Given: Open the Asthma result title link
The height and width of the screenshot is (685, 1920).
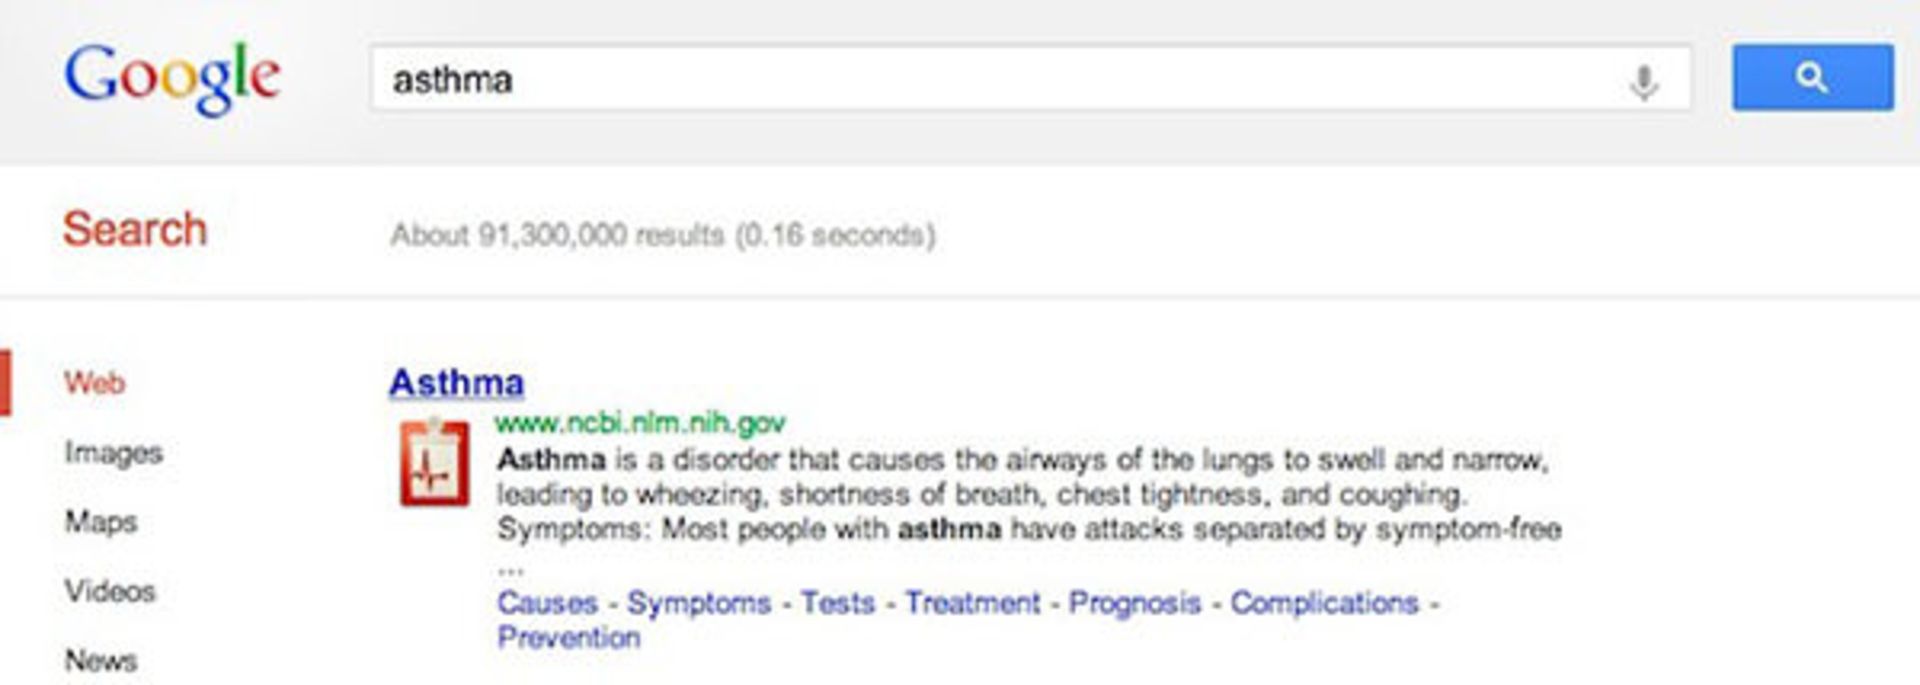Looking at the screenshot, I should click(456, 382).
